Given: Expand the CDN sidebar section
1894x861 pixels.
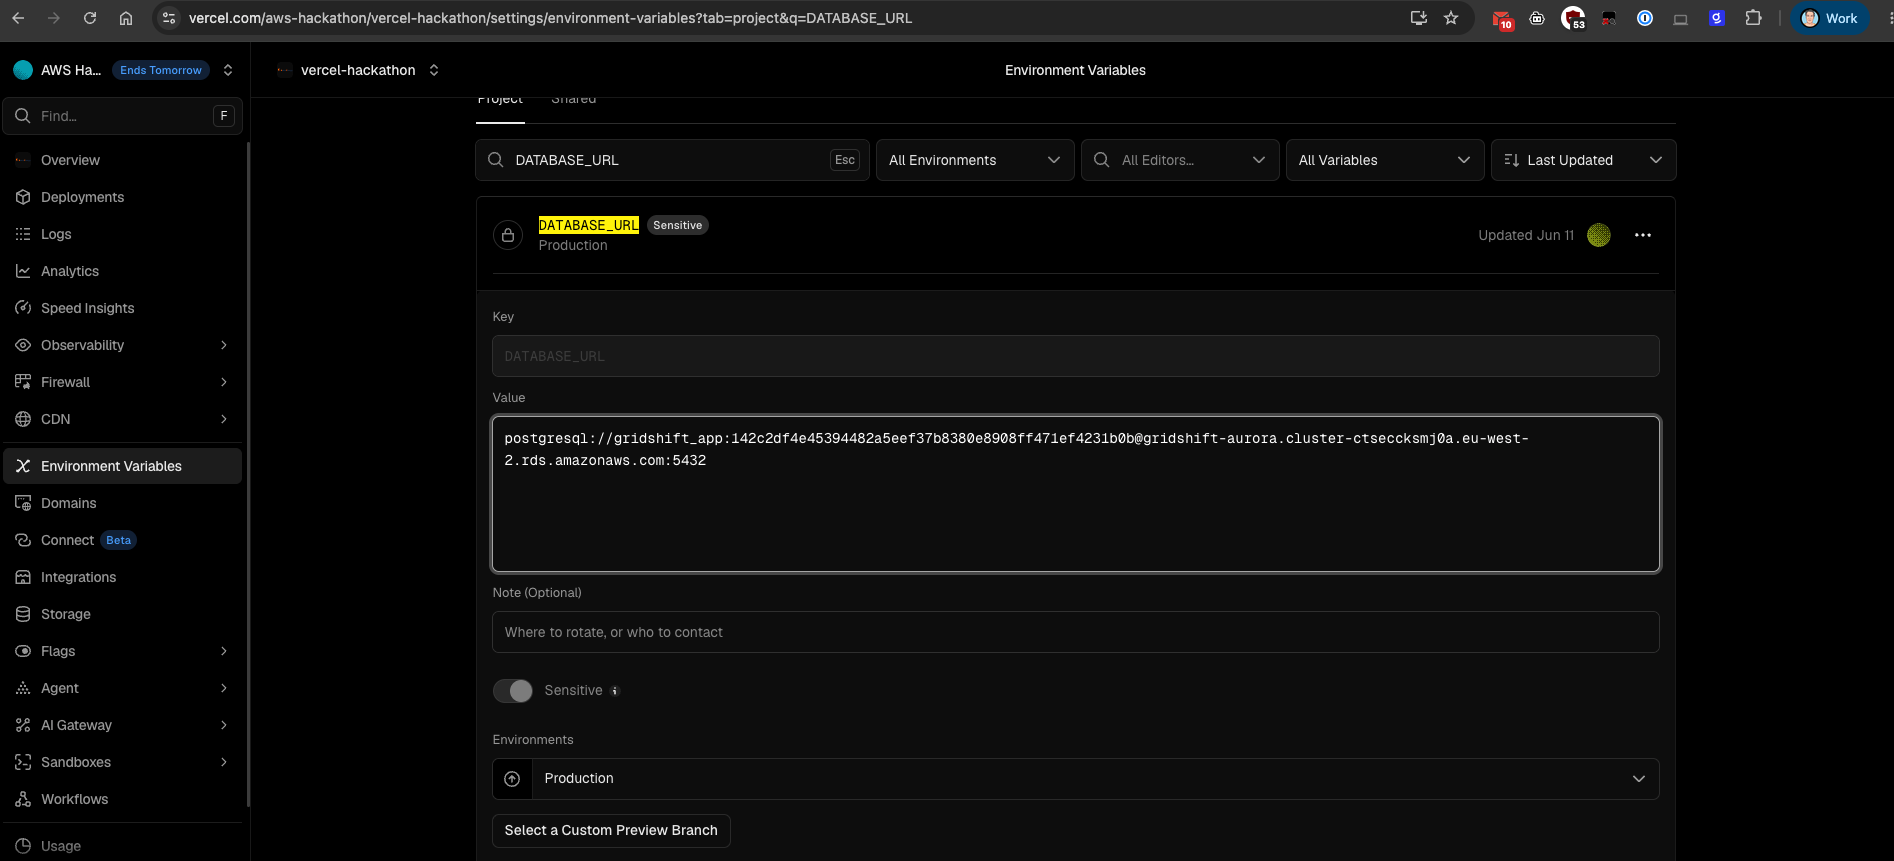Looking at the screenshot, I should (224, 419).
